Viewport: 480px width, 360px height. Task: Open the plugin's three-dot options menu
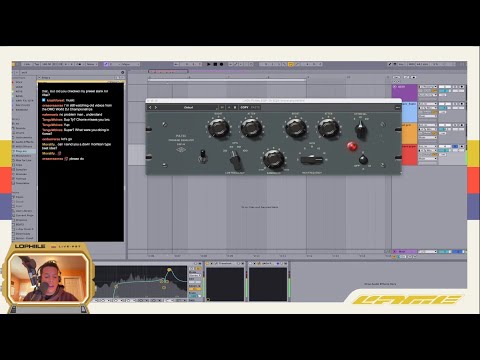(x=397, y=108)
